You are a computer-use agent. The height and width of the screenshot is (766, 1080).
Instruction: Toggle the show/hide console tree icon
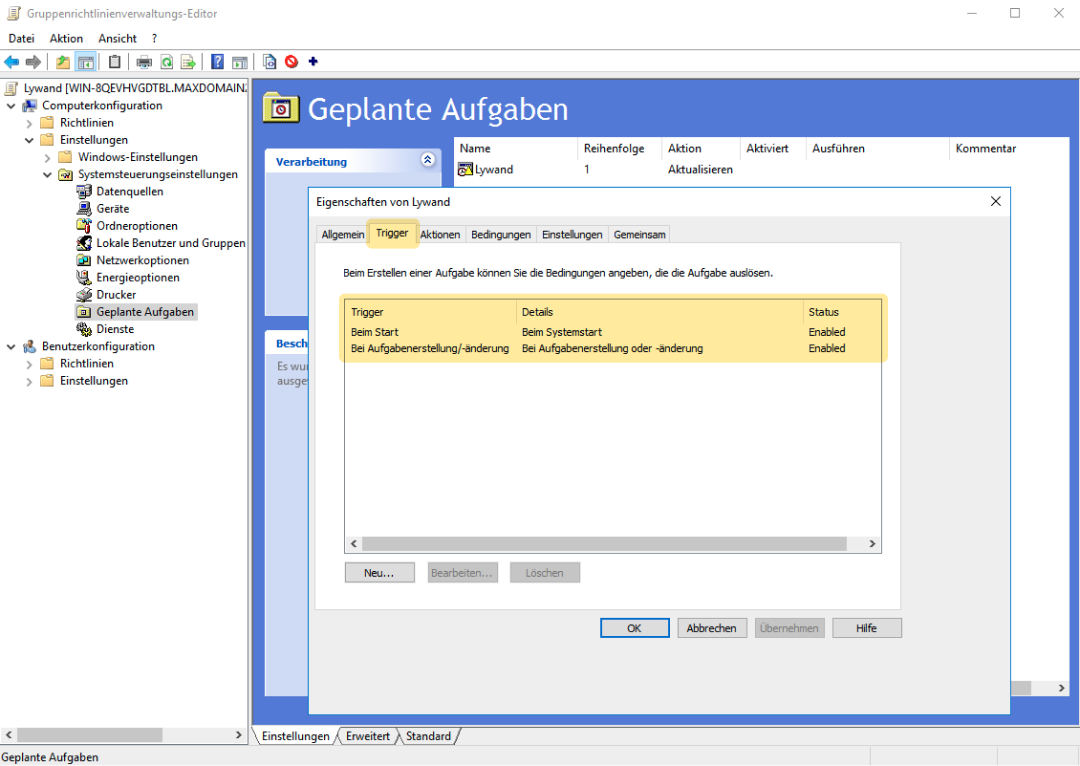click(x=86, y=62)
